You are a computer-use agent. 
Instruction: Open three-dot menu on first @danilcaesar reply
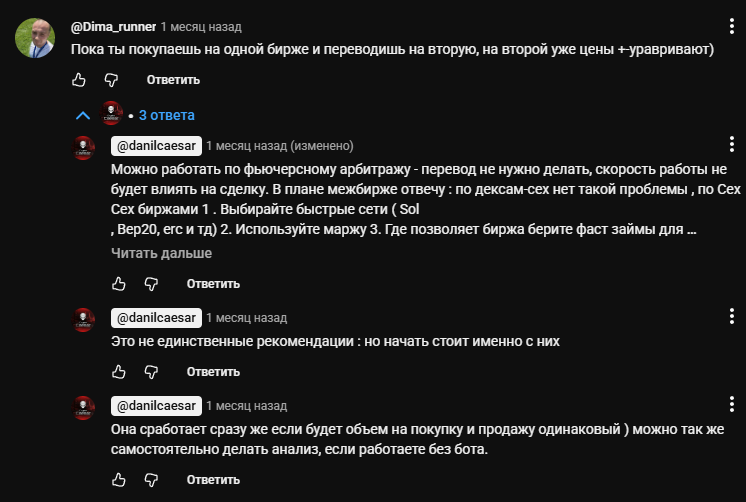tap(731, 147)
